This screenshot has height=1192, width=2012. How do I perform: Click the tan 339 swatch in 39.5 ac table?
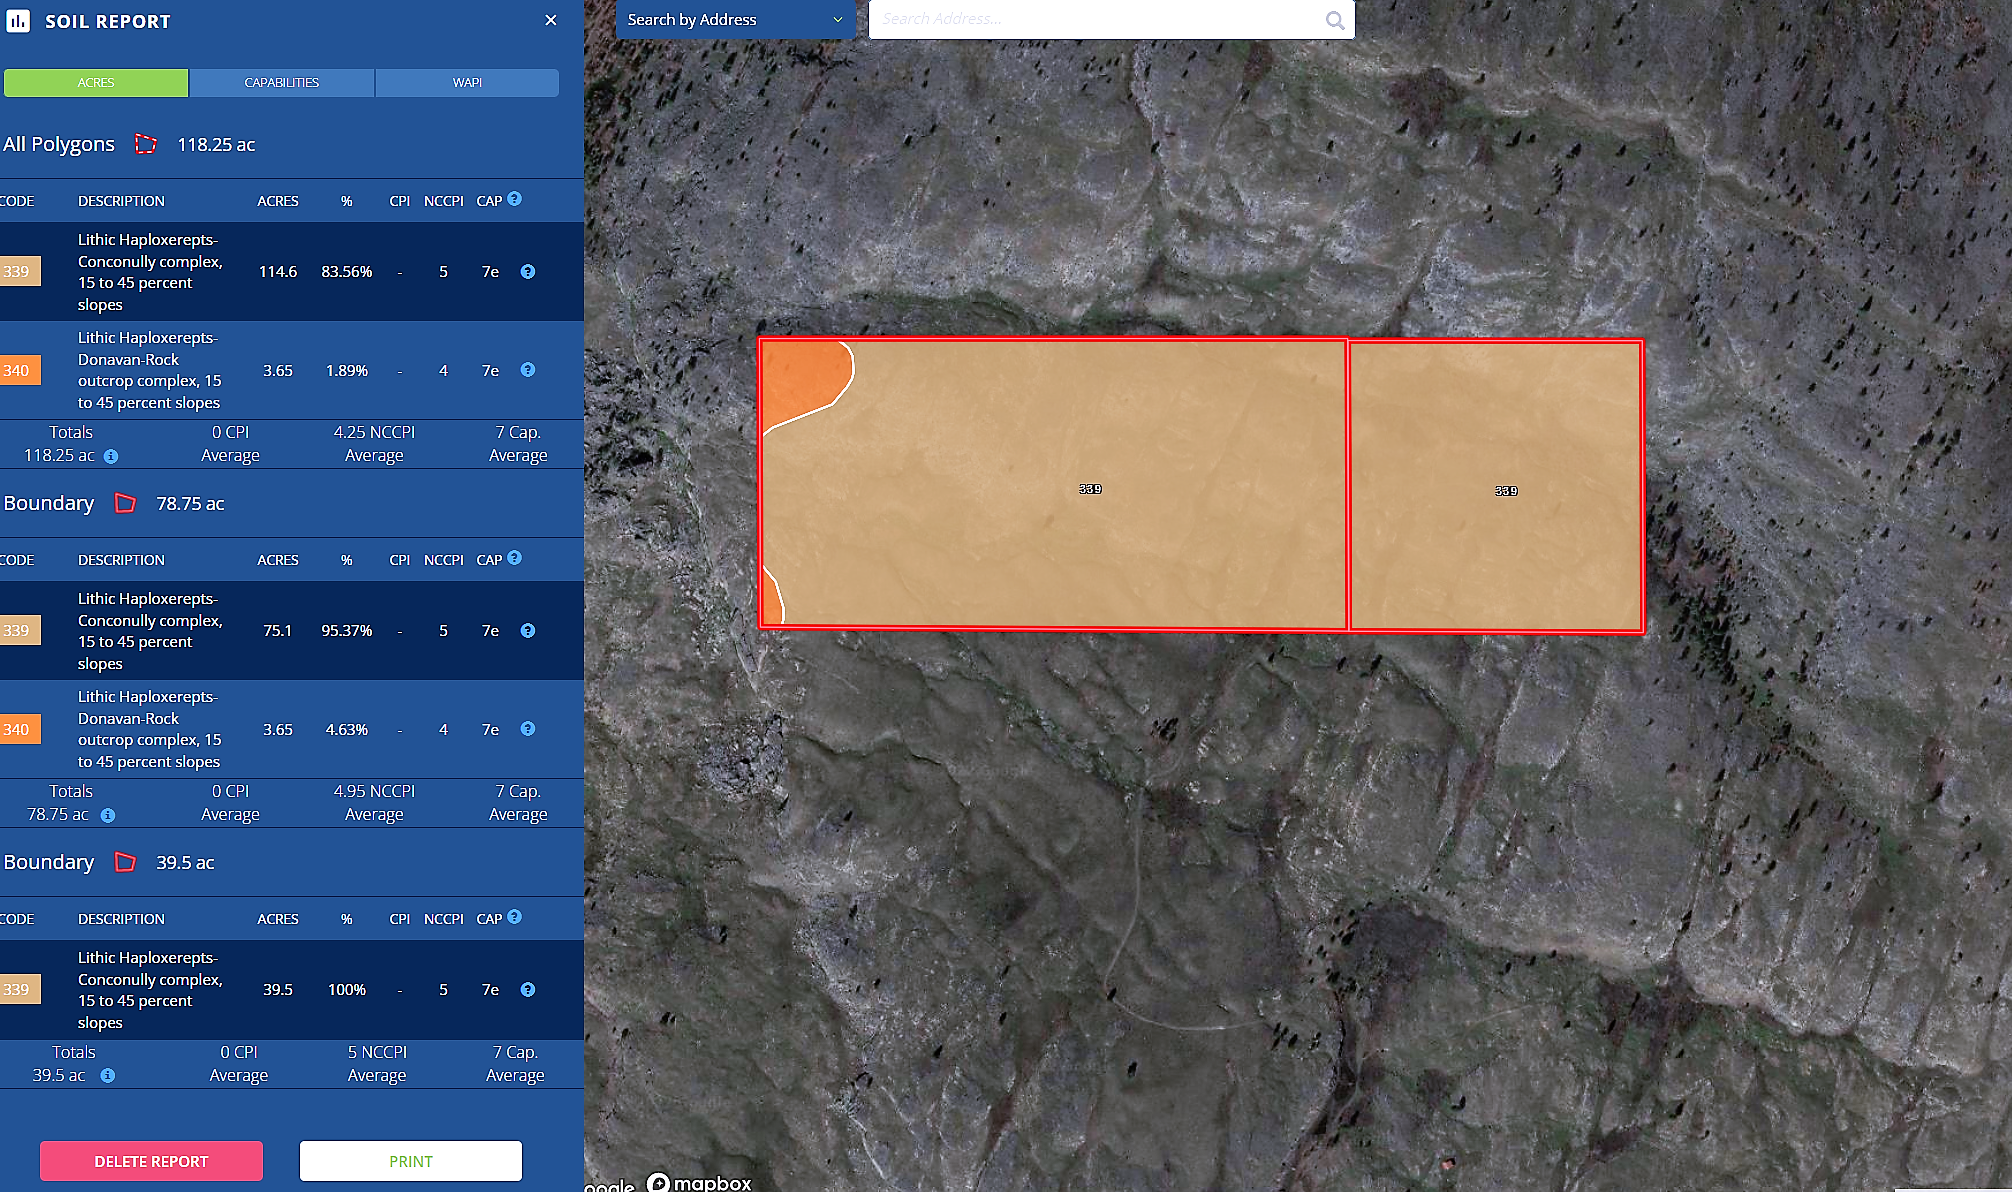tap(19, 990)
